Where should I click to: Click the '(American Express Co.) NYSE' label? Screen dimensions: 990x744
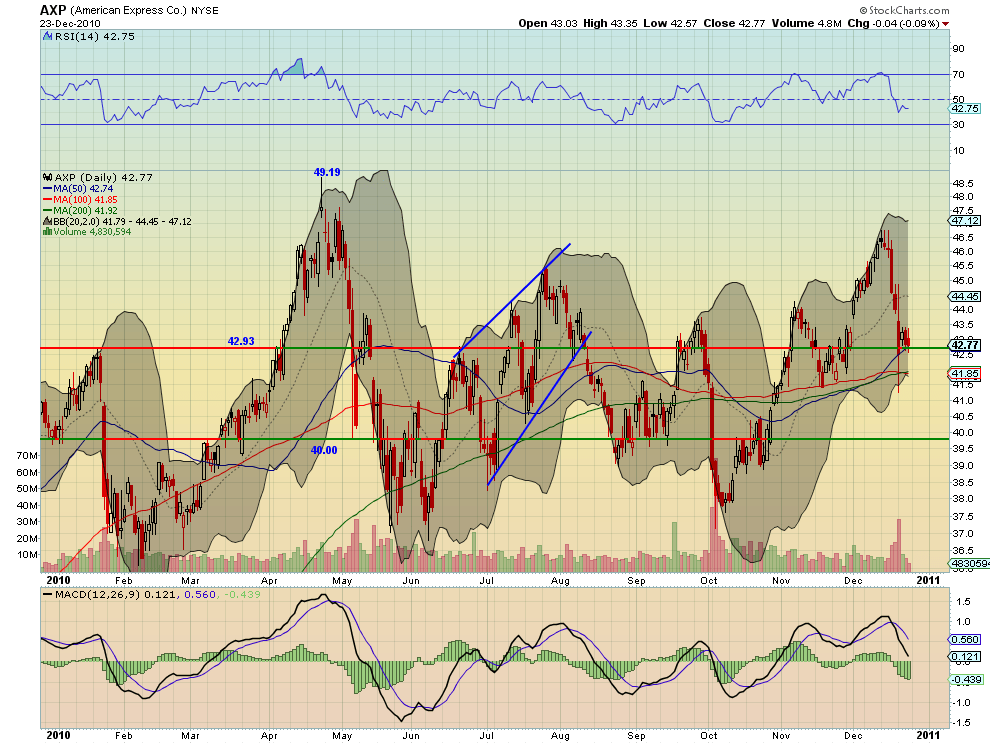coord(145,11)
